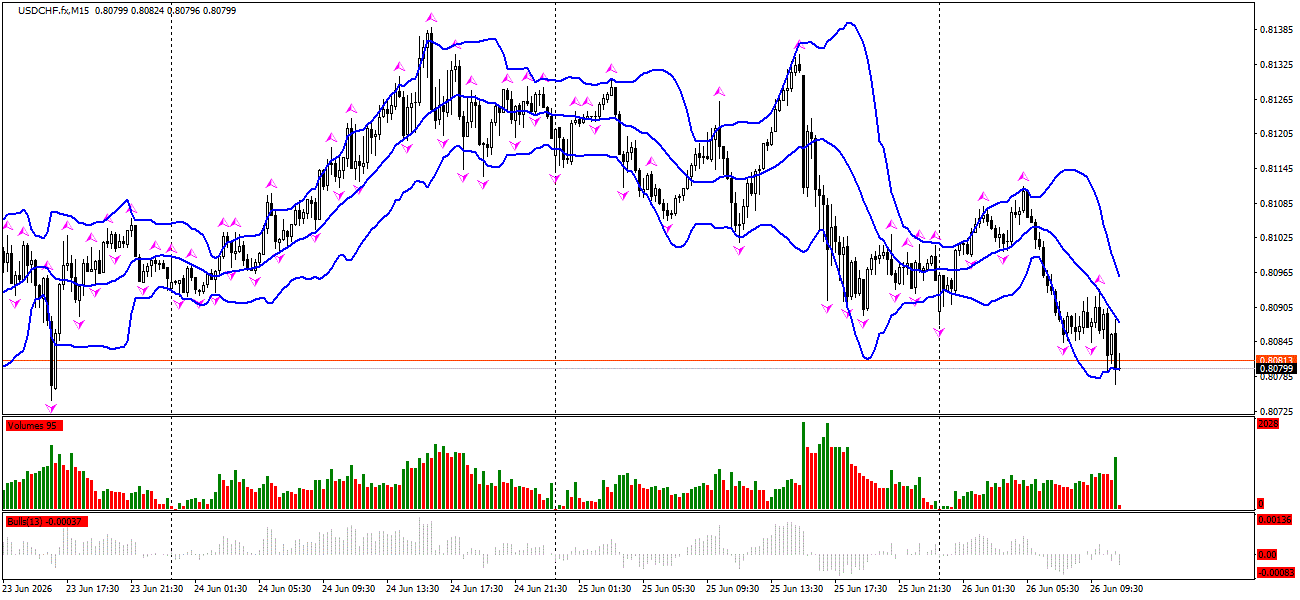The image size is (1300, 600).
Task: Click the 24 Jun 21:30 time label
Action: point(540,589)
